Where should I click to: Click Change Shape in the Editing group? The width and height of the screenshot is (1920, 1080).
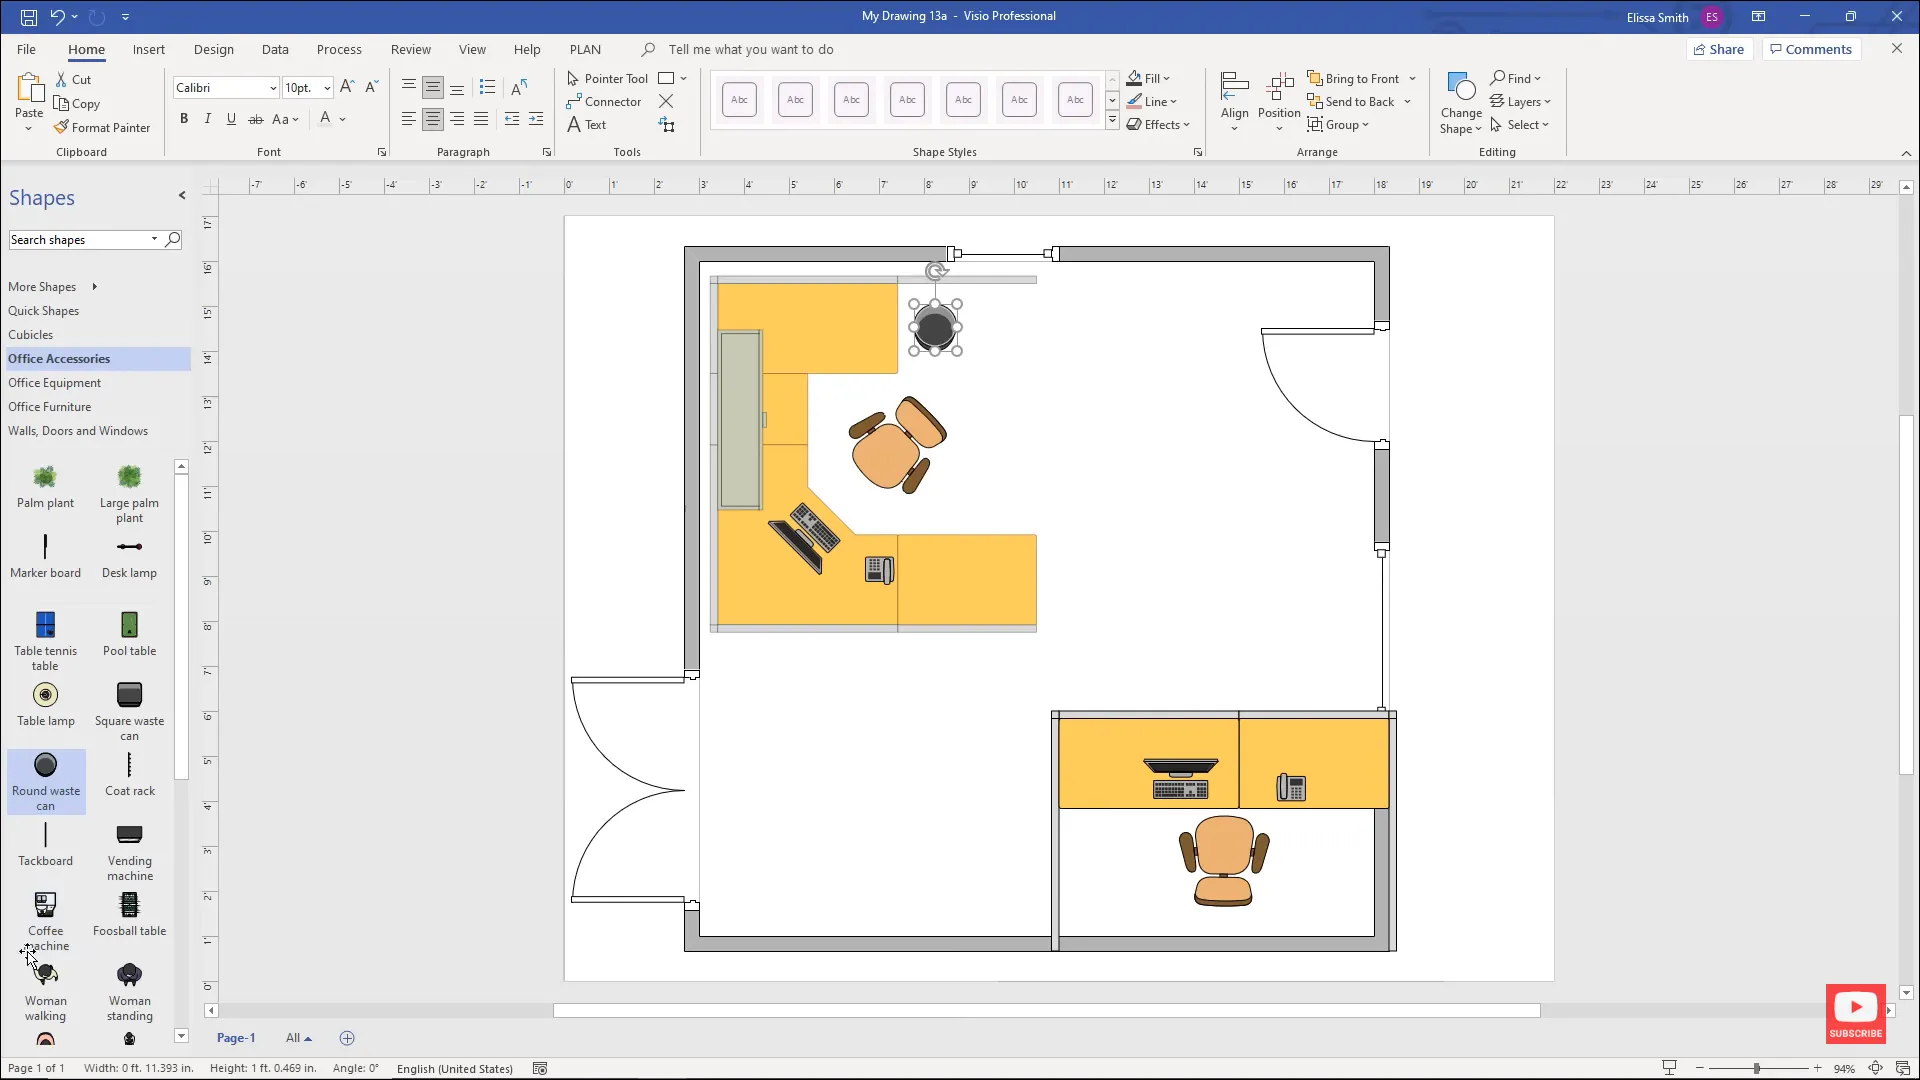pos(1460,100)
